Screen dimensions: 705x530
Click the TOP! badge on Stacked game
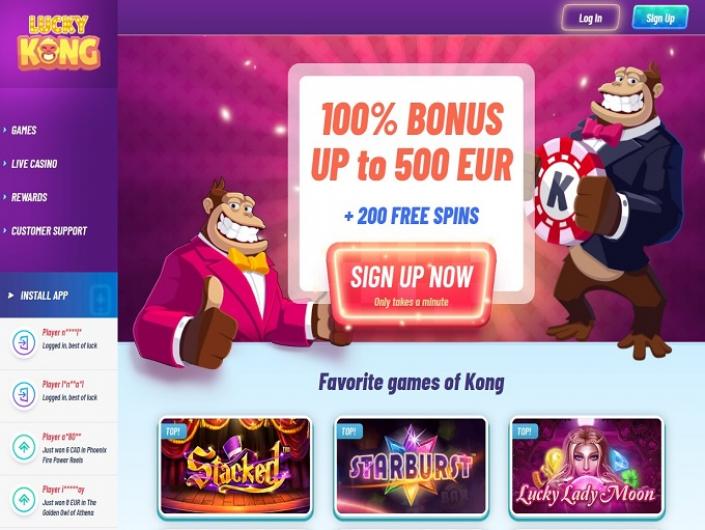tap(173, 432)
